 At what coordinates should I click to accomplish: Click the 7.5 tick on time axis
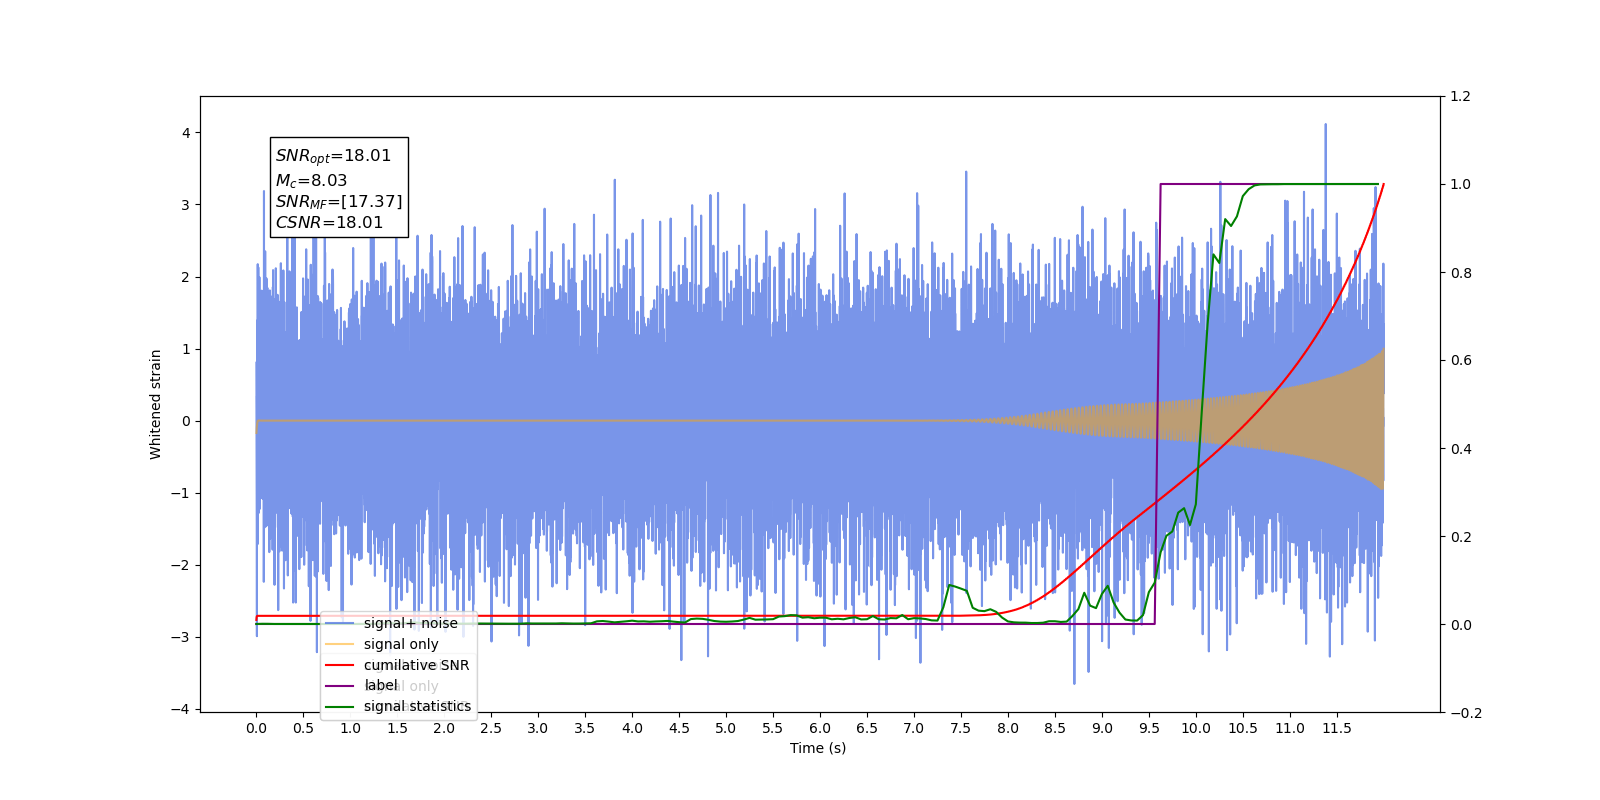961,728
